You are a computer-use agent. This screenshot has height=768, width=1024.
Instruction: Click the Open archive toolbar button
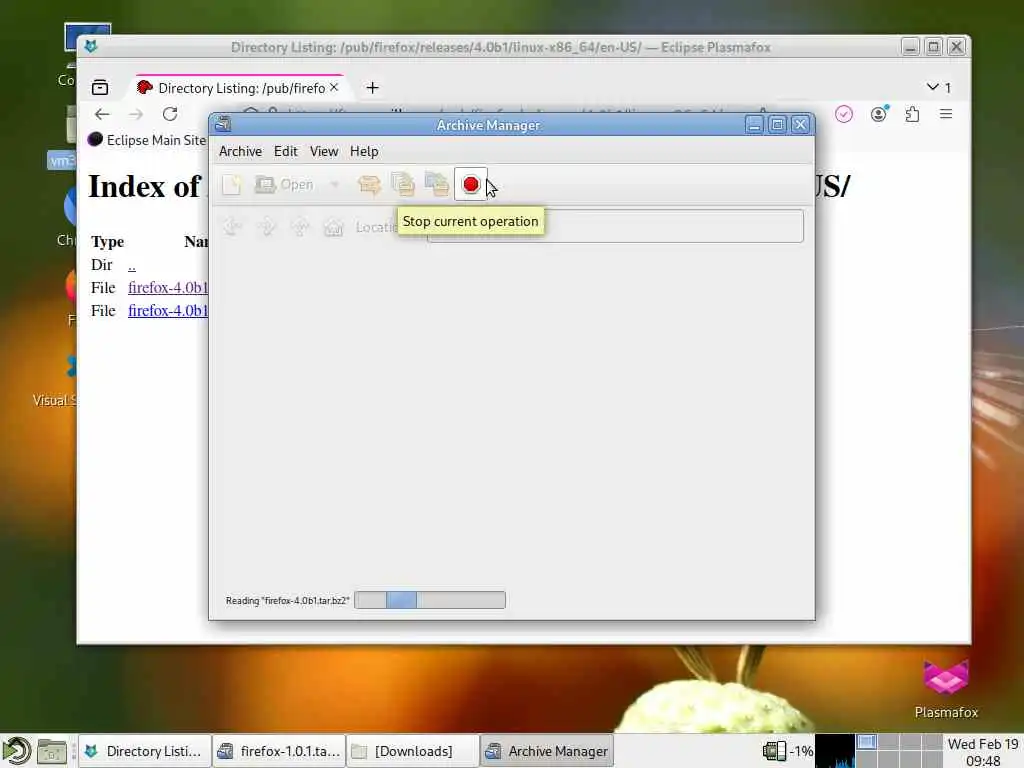point(284,185)
